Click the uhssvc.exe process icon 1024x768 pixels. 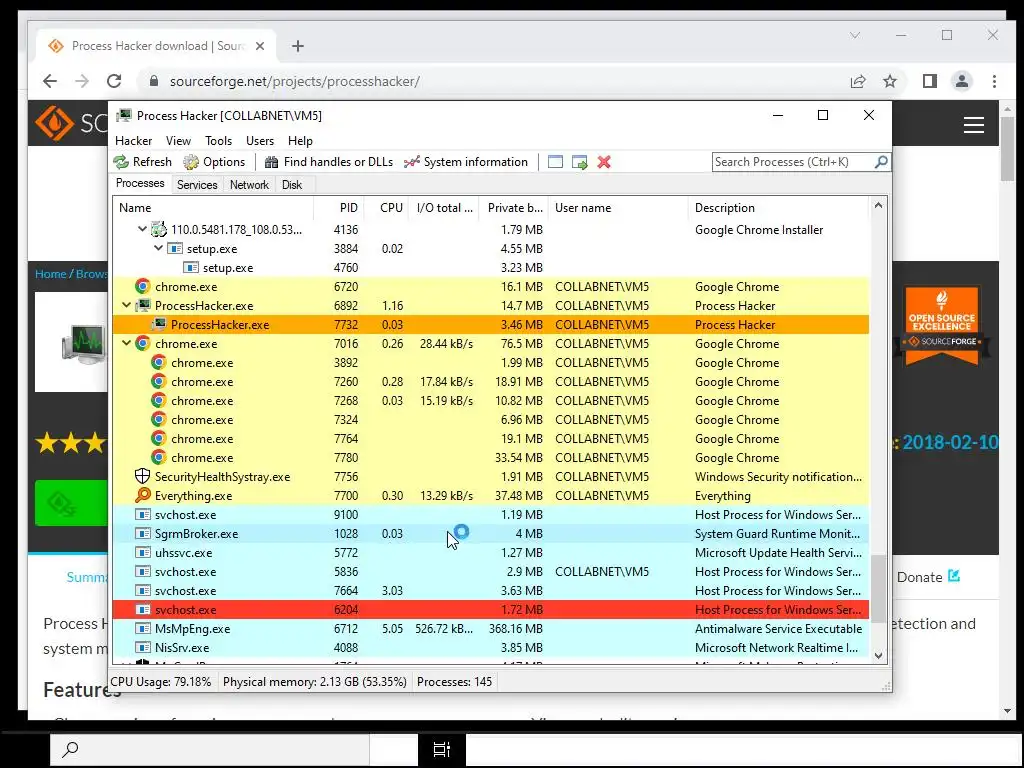(x=142, y=552)
